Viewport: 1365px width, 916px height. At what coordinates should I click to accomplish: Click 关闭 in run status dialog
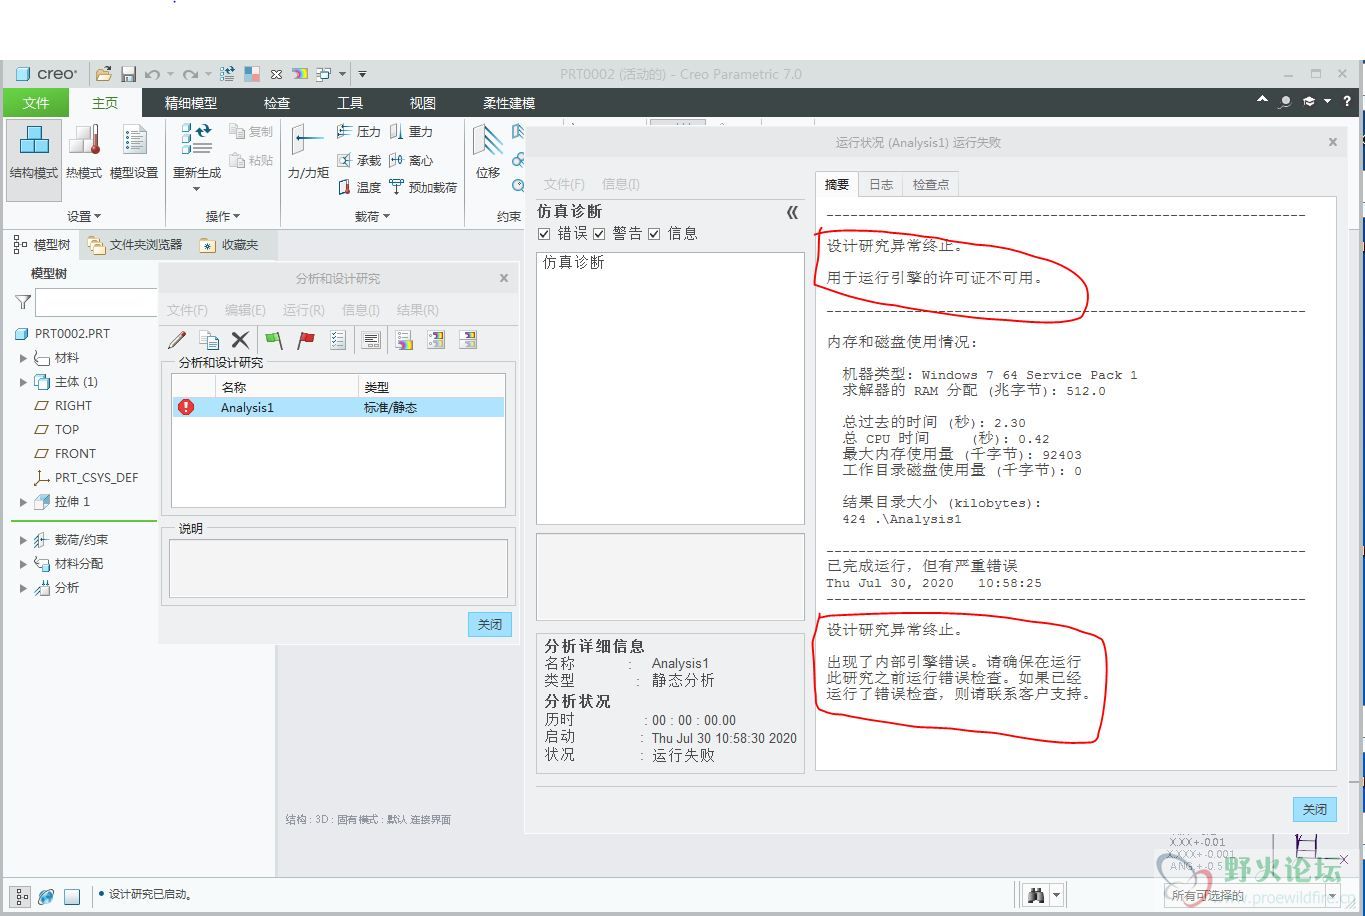pos(1314,810)
